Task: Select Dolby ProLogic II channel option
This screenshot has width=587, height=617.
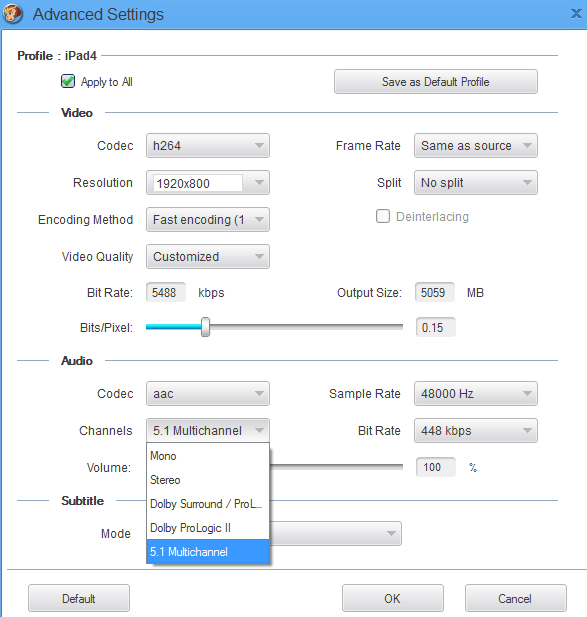Action: tap(208, 528)
